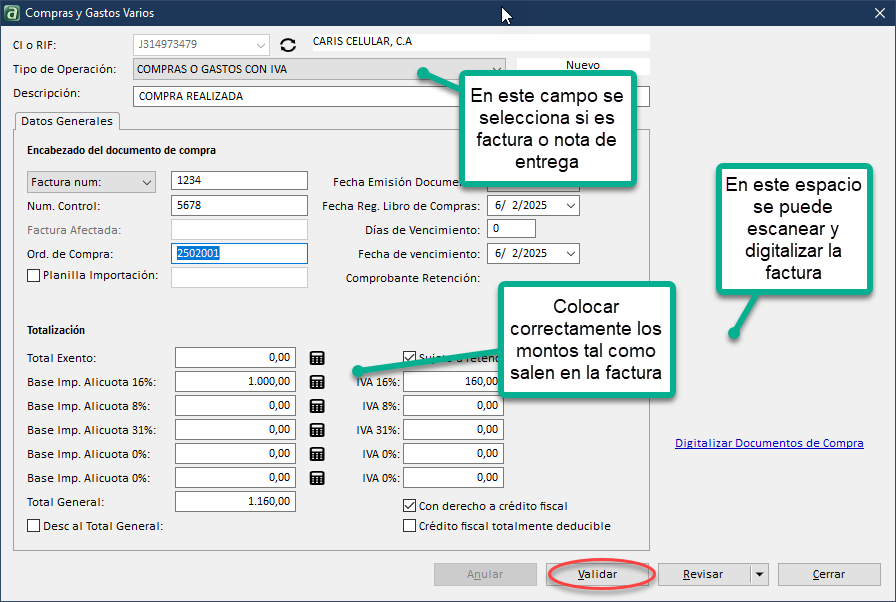
Task: Click calculator icon for first Alicuota 0% row
Action: pos(317,454)
